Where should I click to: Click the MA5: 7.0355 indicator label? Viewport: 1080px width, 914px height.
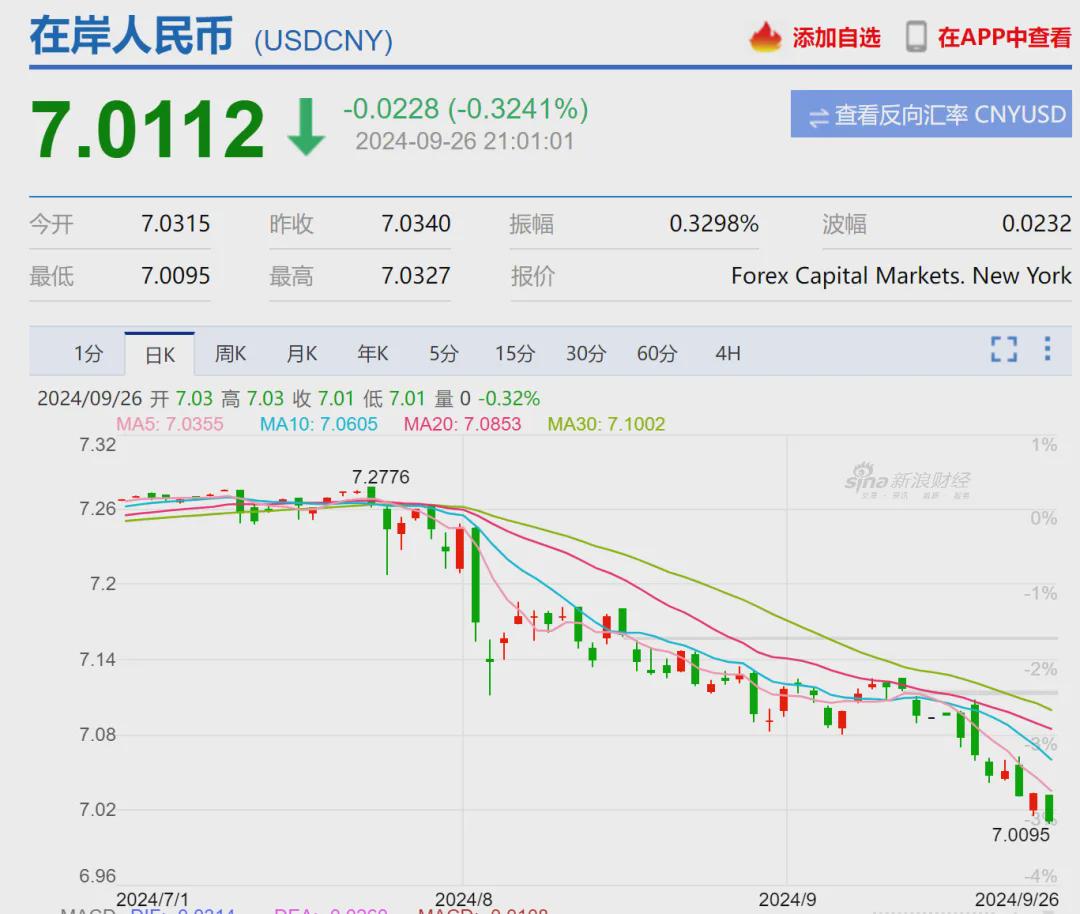click(169, 424)
